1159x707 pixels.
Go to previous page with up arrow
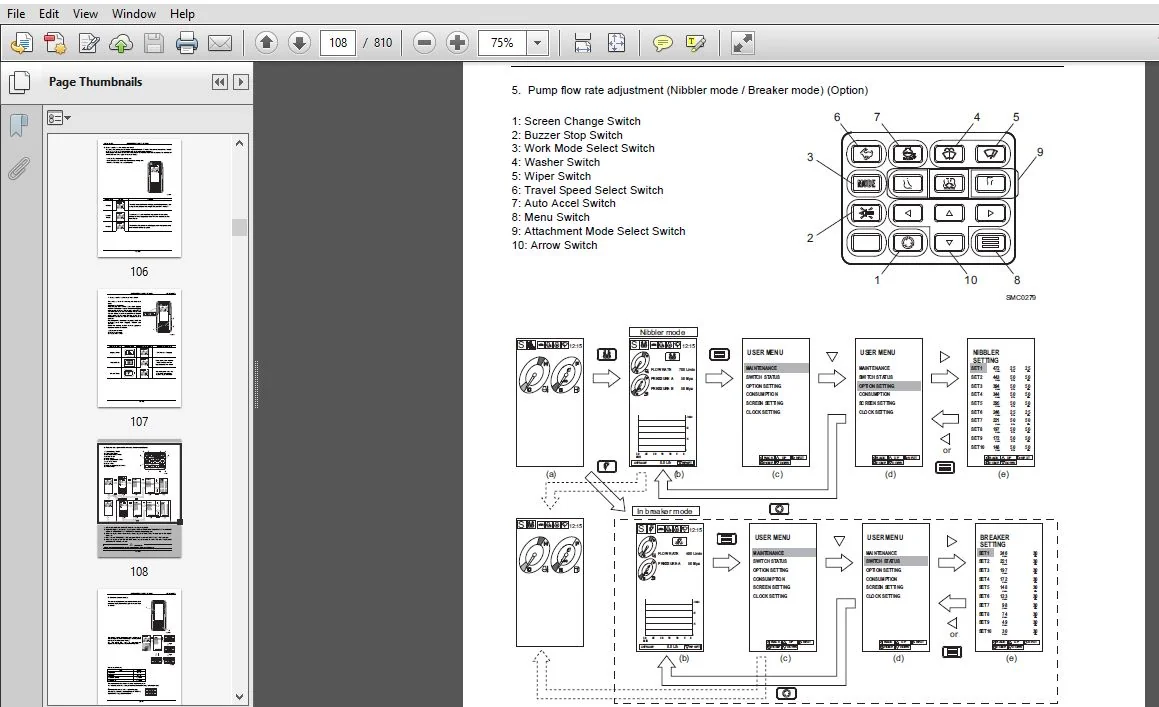[266, 43]
